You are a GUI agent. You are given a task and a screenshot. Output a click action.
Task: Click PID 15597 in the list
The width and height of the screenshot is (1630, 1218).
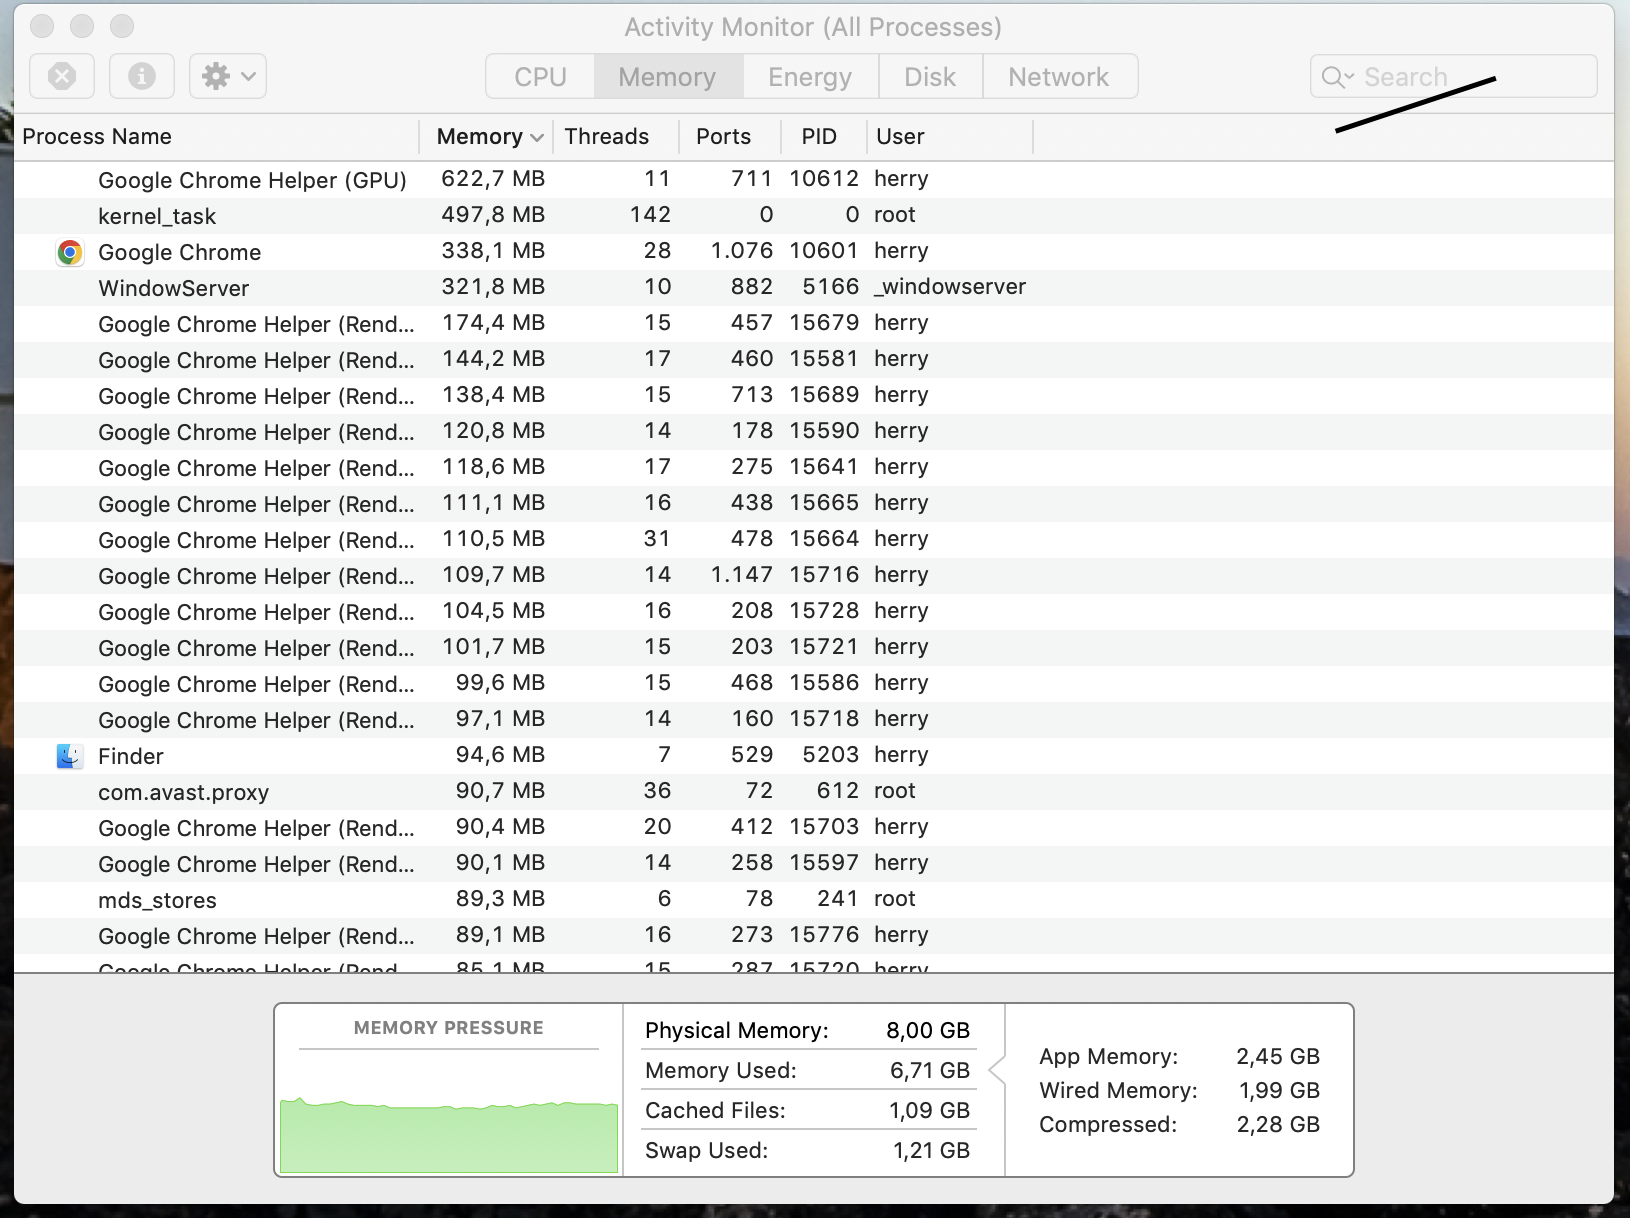[x=824, y=863]
